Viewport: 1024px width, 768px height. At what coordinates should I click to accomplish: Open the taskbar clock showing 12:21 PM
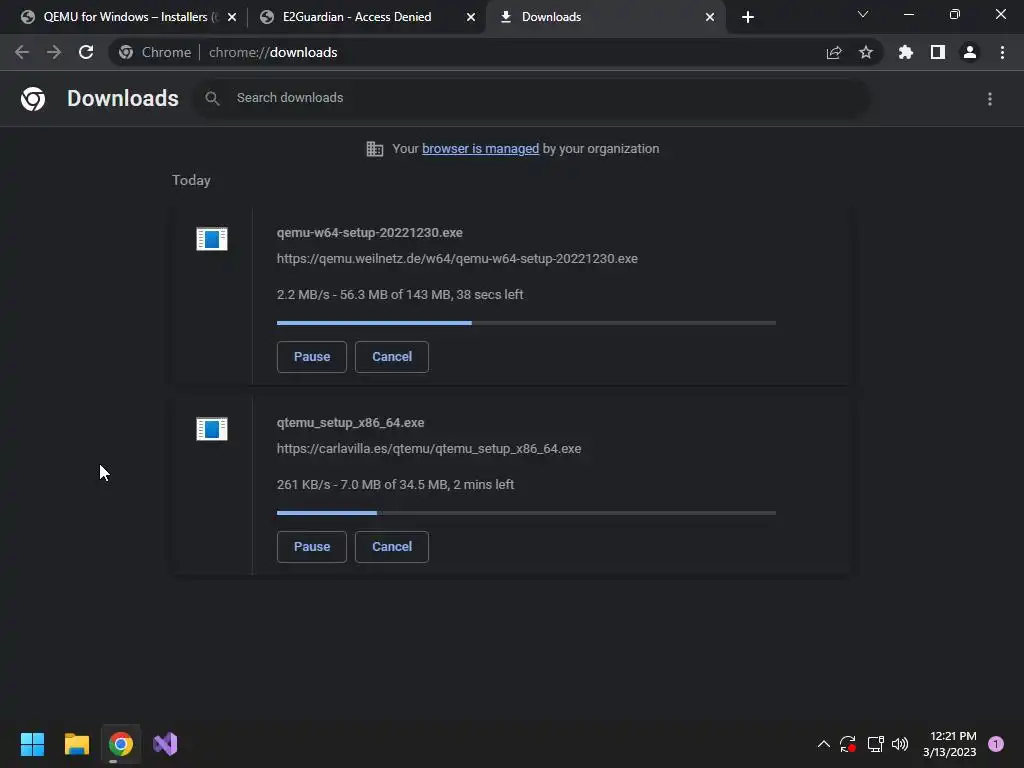click(950, 744)
